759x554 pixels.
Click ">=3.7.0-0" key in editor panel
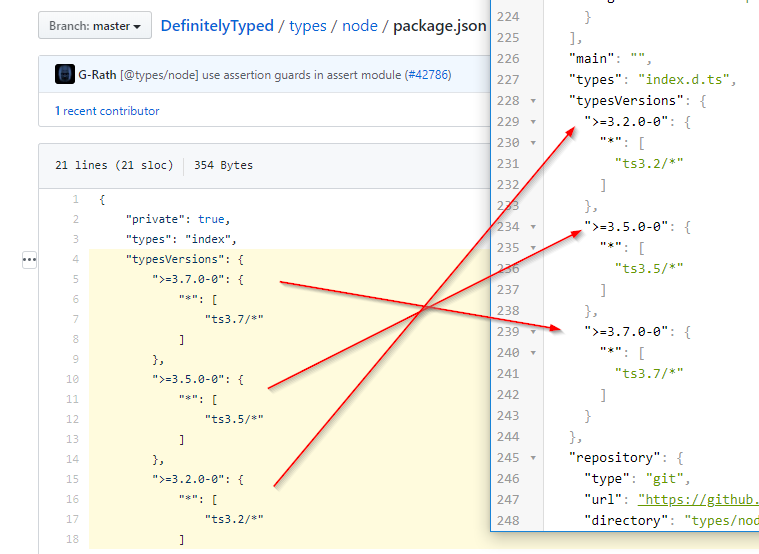click(x=626, y=332)
